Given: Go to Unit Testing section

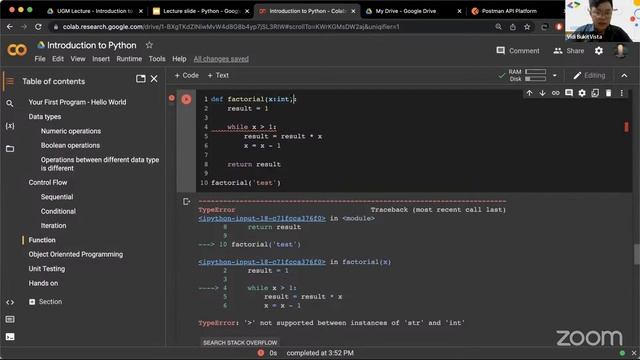Looking at the screenshot, I should (47, 269).
